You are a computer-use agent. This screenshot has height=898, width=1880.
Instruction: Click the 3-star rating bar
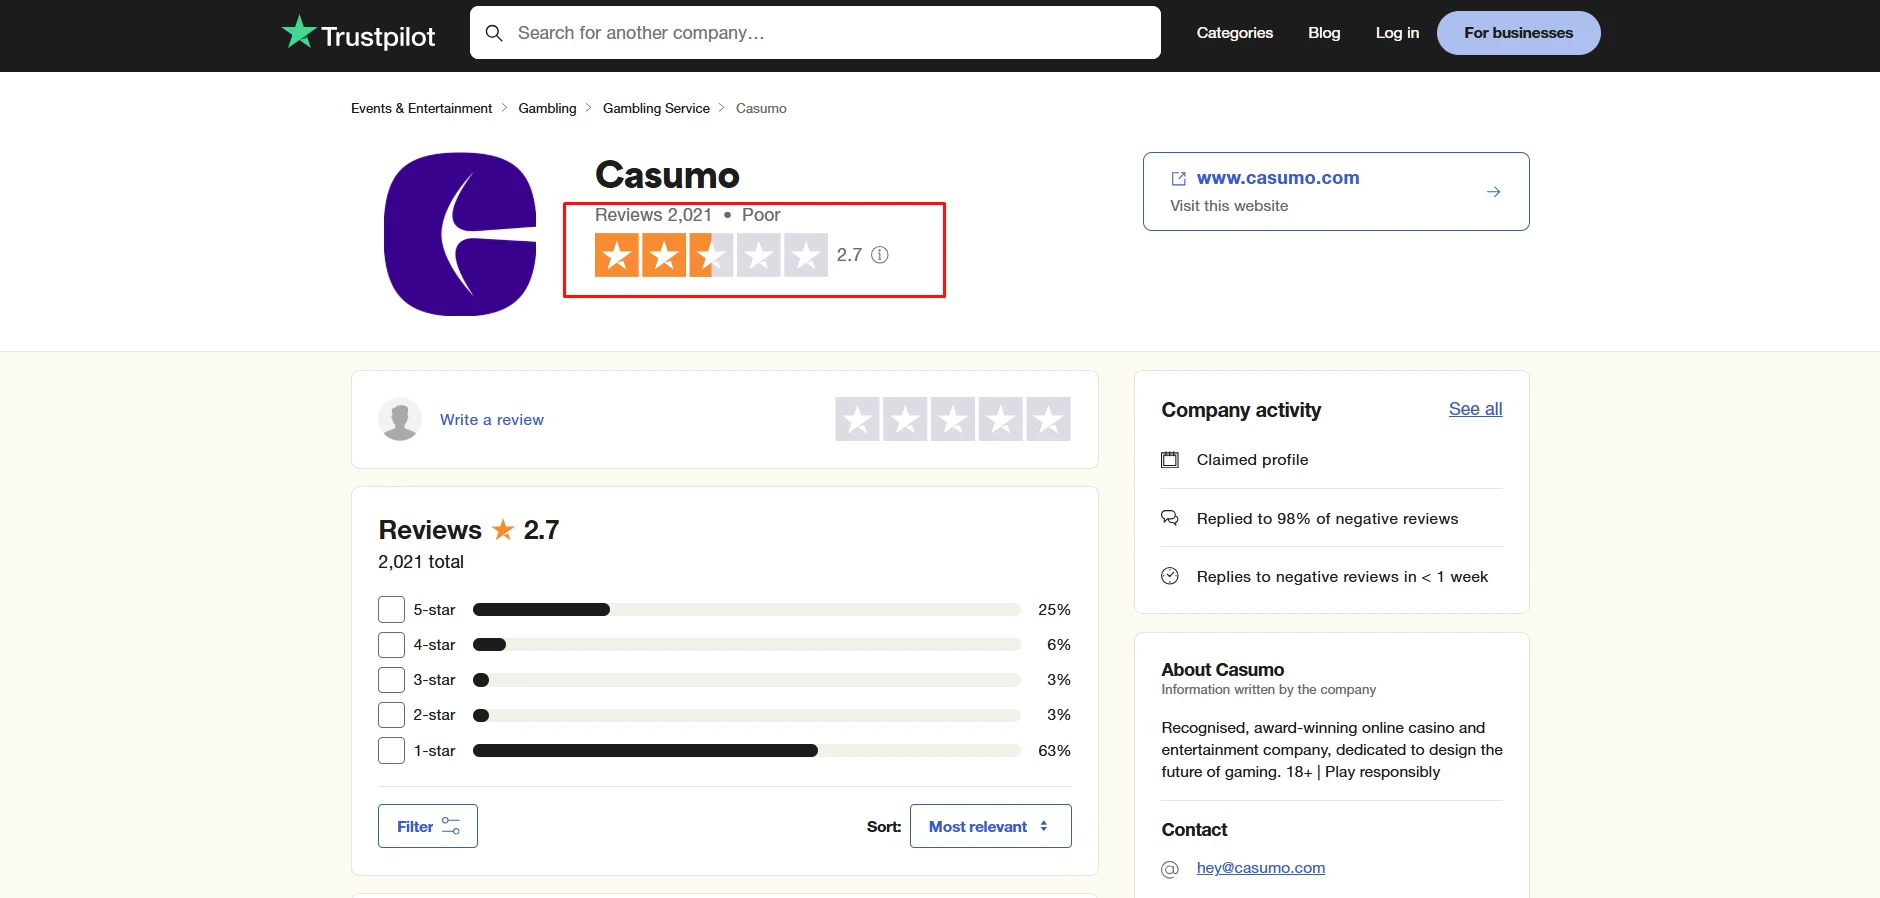coord(746,680)
